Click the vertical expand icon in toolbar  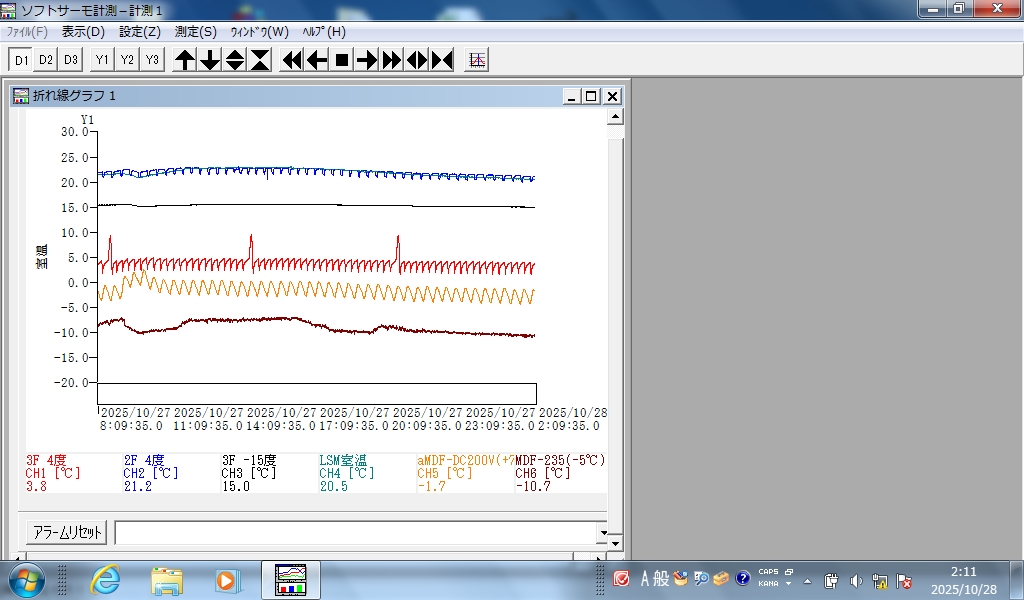235,60
